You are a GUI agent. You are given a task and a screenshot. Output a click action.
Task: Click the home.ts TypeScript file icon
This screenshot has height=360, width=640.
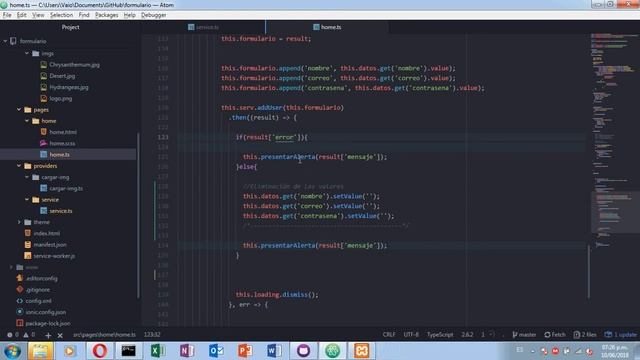click(44, 154)
